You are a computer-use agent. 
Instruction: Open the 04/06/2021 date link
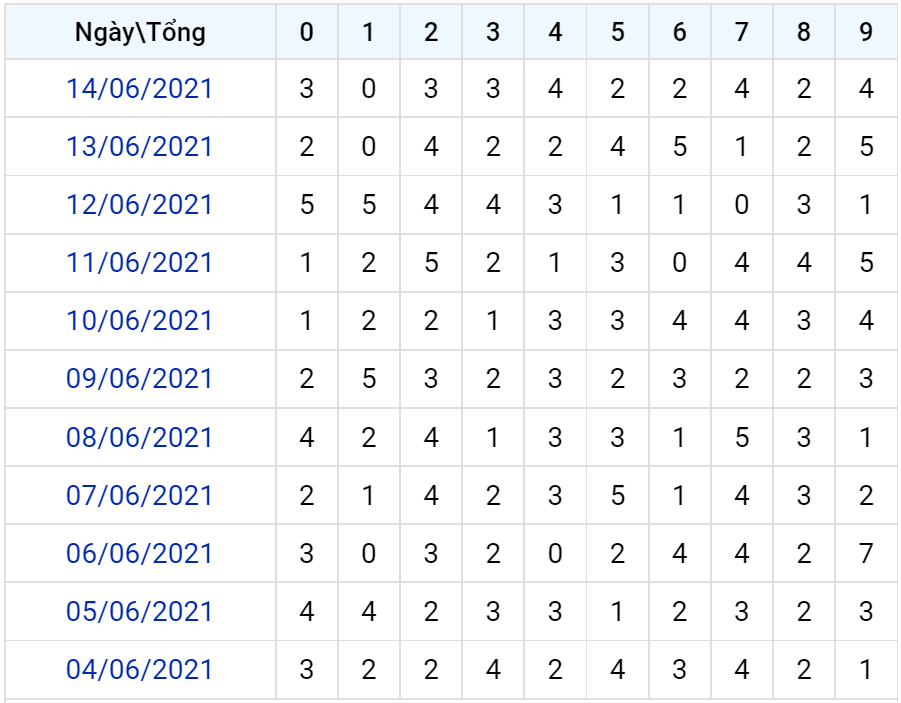click(x=140, y=670)
